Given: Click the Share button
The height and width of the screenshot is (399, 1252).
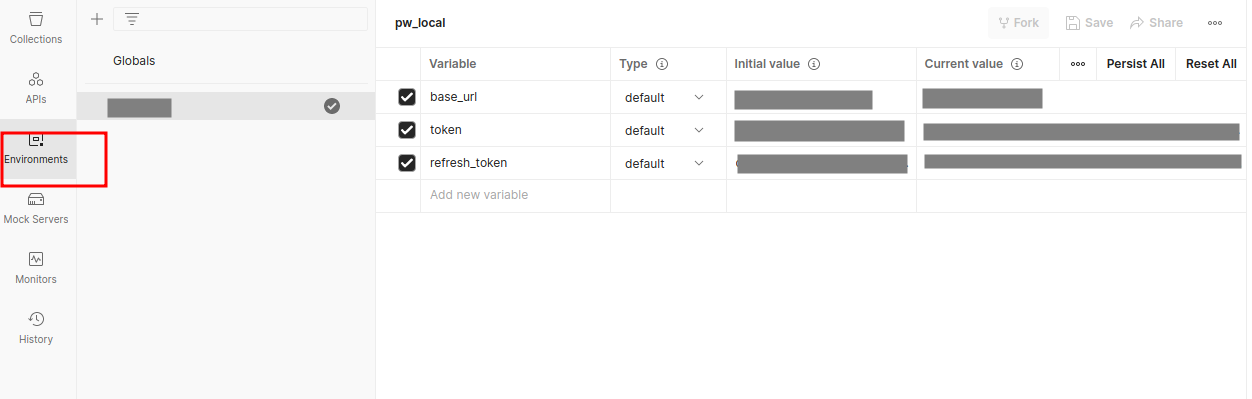Looking at the screenshot, I should 1156,23.
